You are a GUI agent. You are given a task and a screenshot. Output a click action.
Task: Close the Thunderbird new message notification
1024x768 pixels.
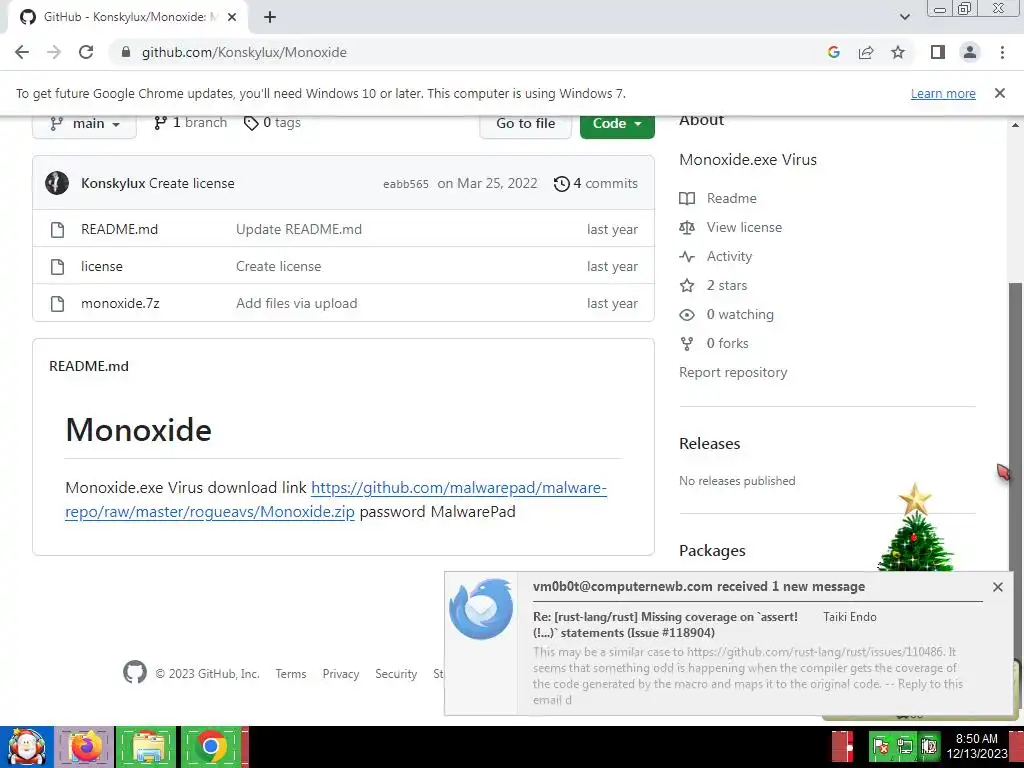[x=997, y=587]
